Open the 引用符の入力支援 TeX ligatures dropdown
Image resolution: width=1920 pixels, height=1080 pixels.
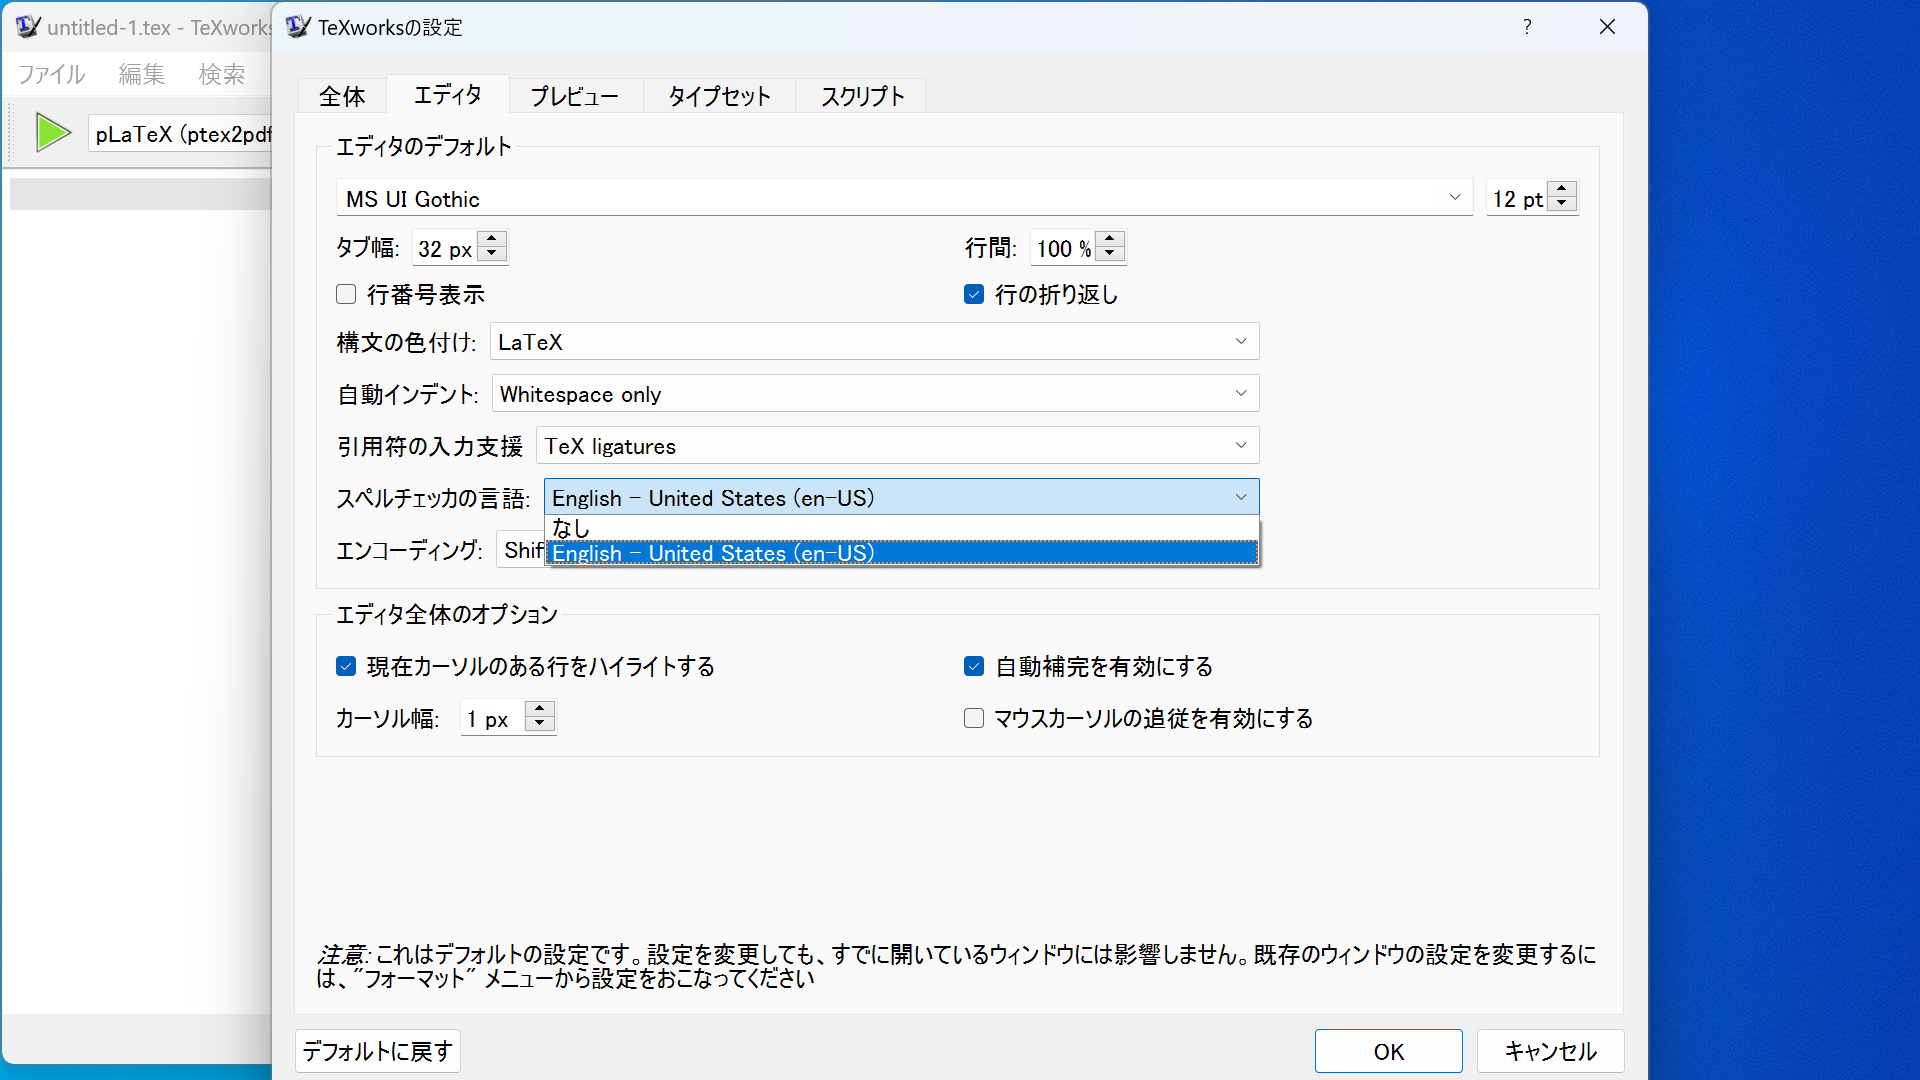(897, 446)
